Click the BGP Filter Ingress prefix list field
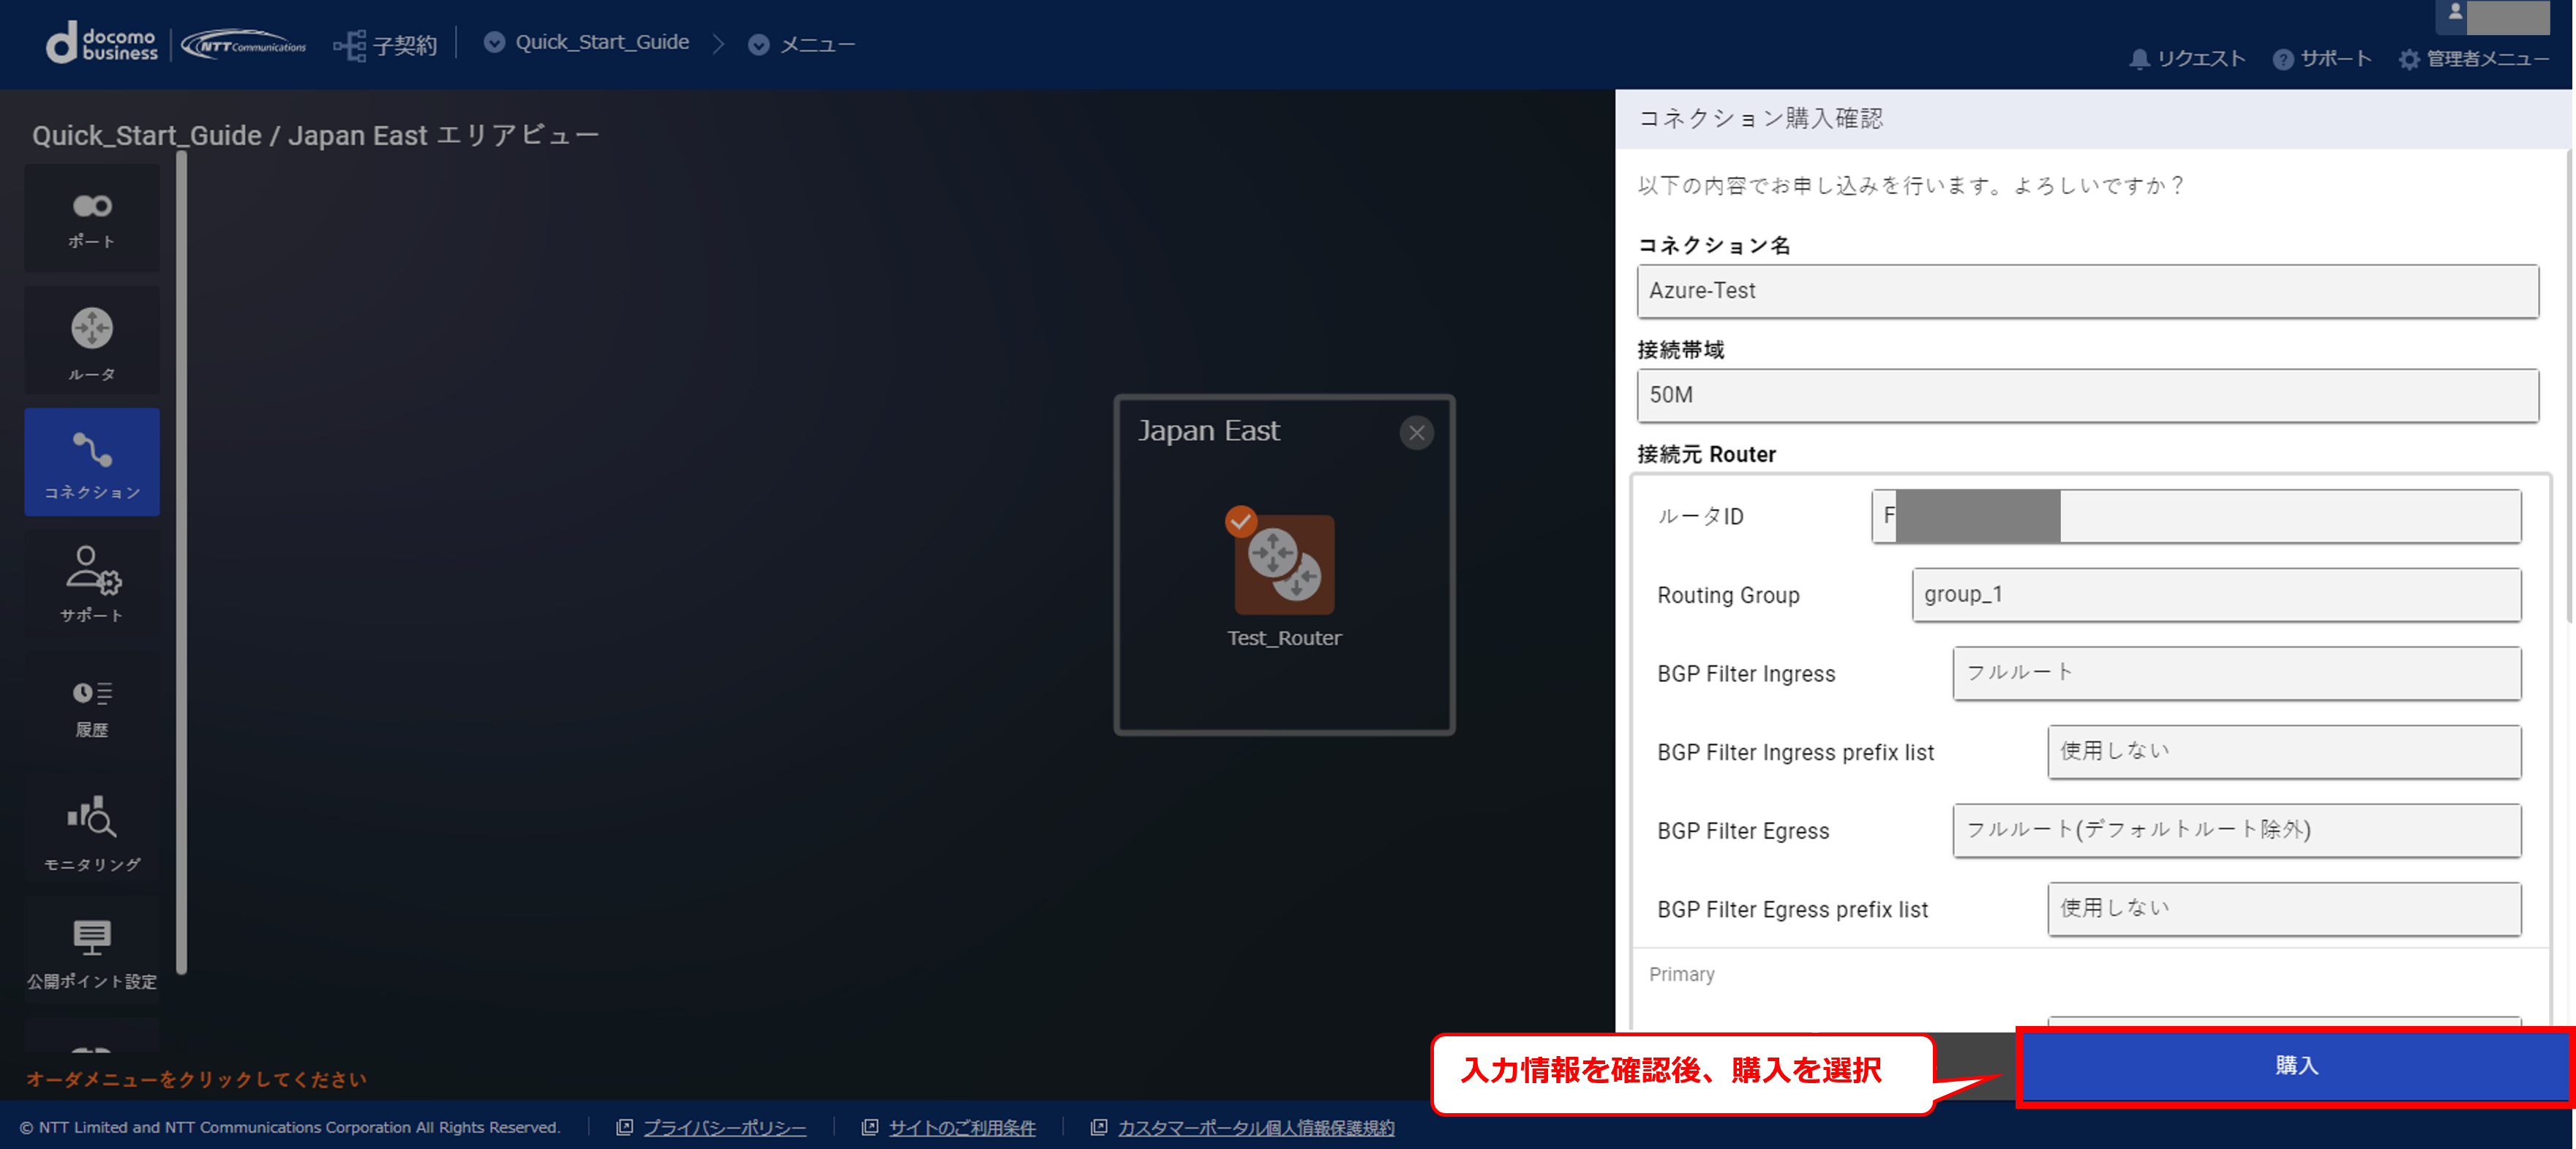This screenshot has height=1149, width=2576. [2284, 752]
